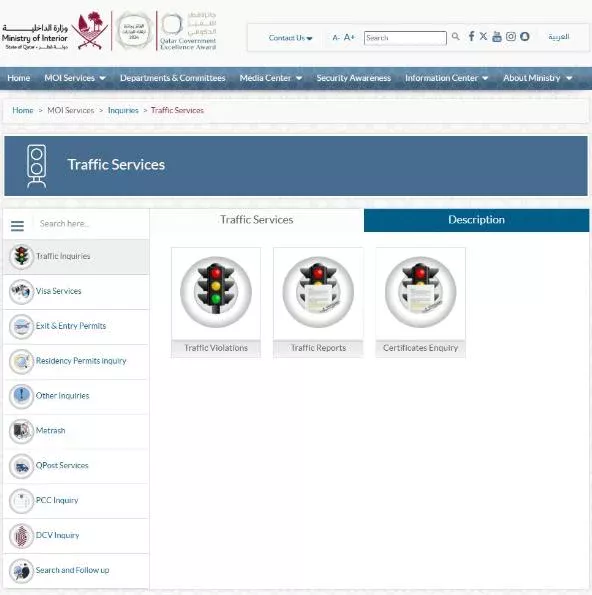Click the Traffic Inquiries traffic light icon
Screen dimensions: 592x595
21,257
